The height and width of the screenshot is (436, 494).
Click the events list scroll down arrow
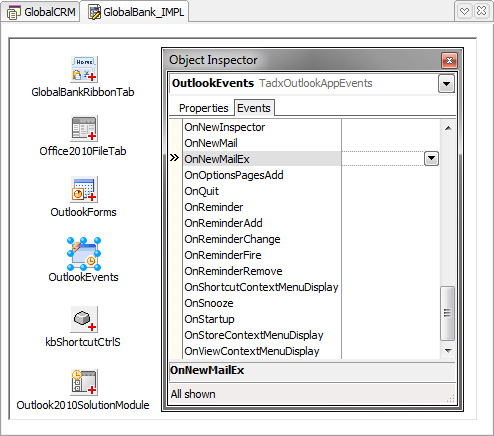click(448, 350)
